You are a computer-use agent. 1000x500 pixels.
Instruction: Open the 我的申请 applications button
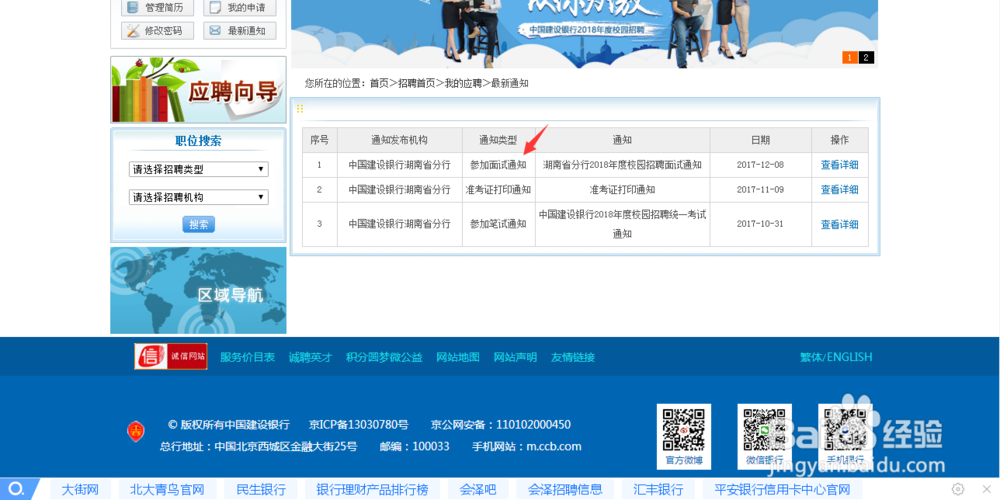click(x=240, y=8)
